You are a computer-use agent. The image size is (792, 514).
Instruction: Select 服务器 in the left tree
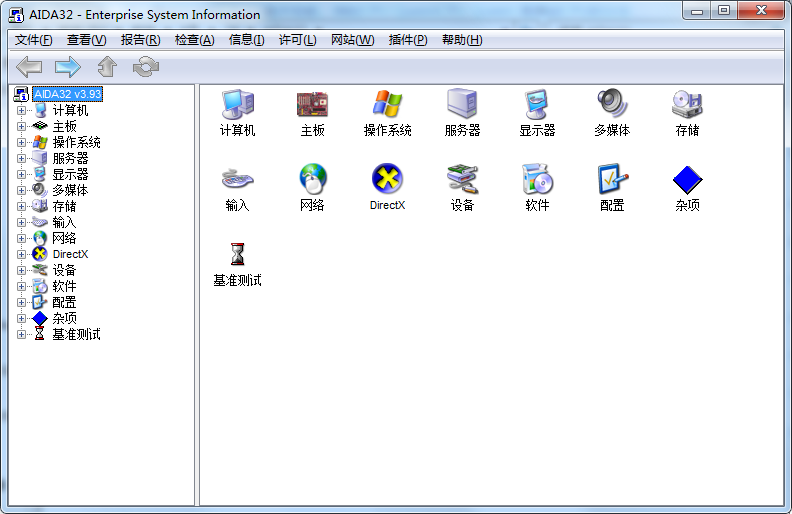pos(70,159)
